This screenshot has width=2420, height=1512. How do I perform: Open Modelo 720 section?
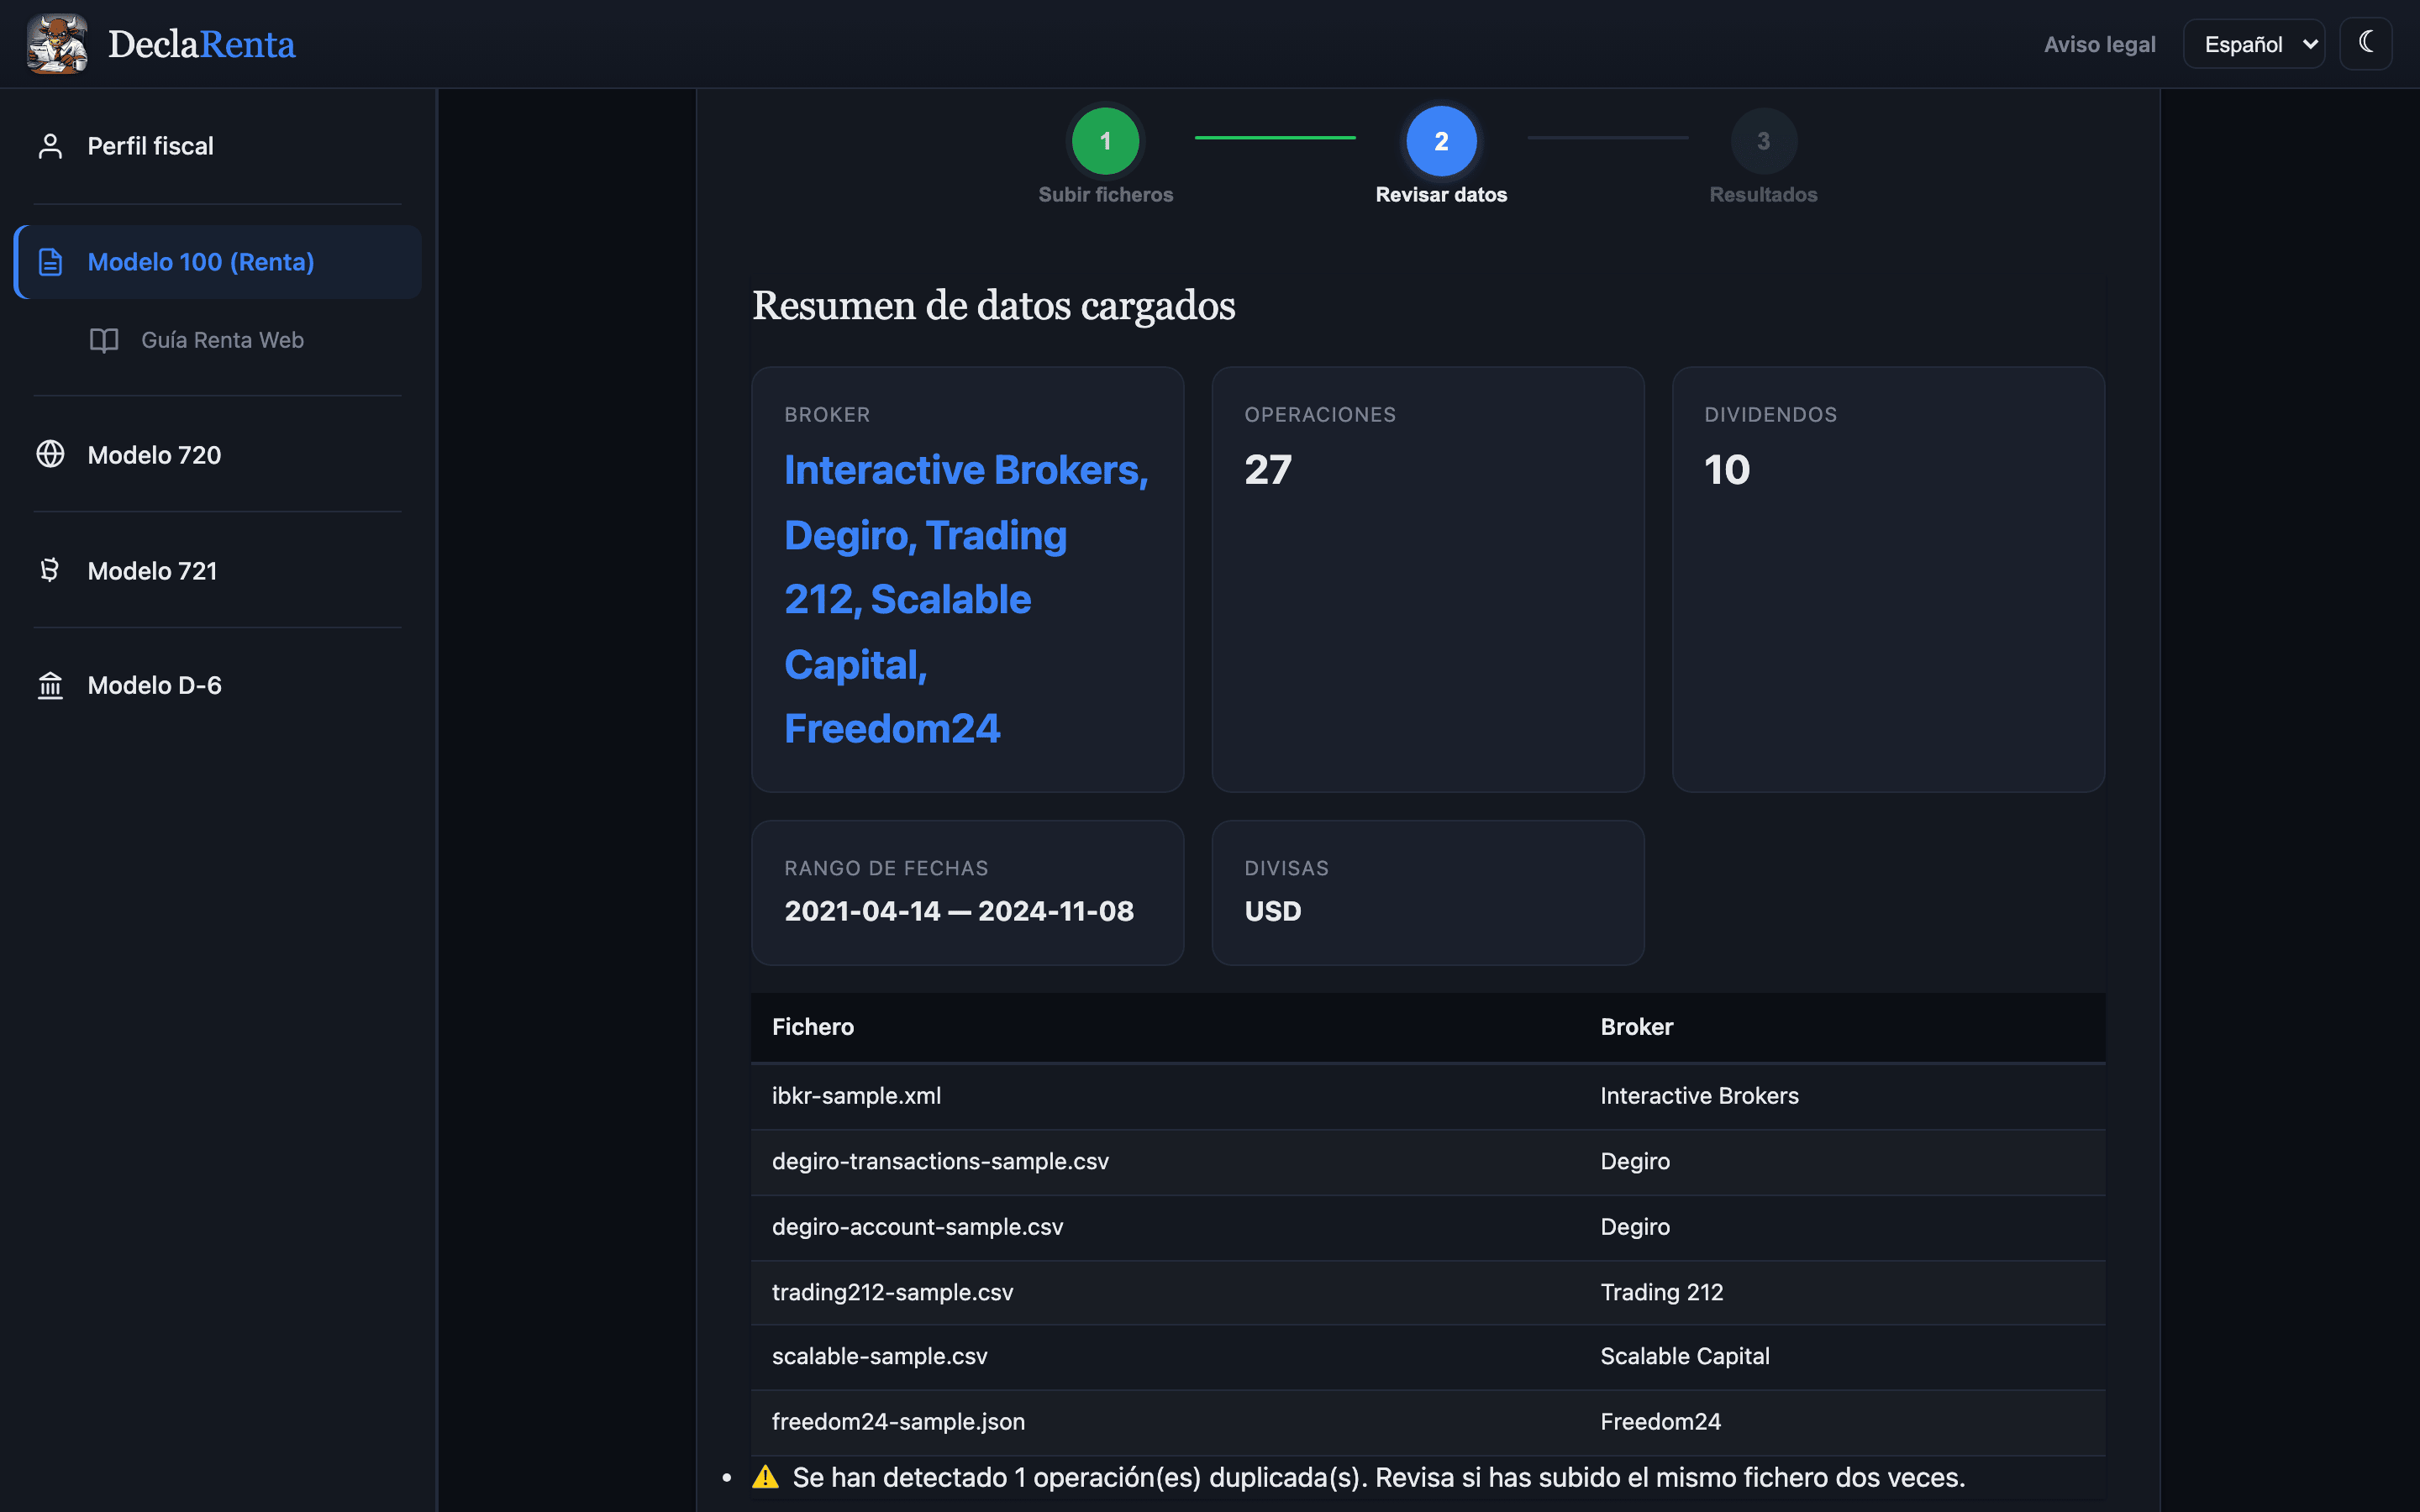pyautogui.click(x=218, y=455)
